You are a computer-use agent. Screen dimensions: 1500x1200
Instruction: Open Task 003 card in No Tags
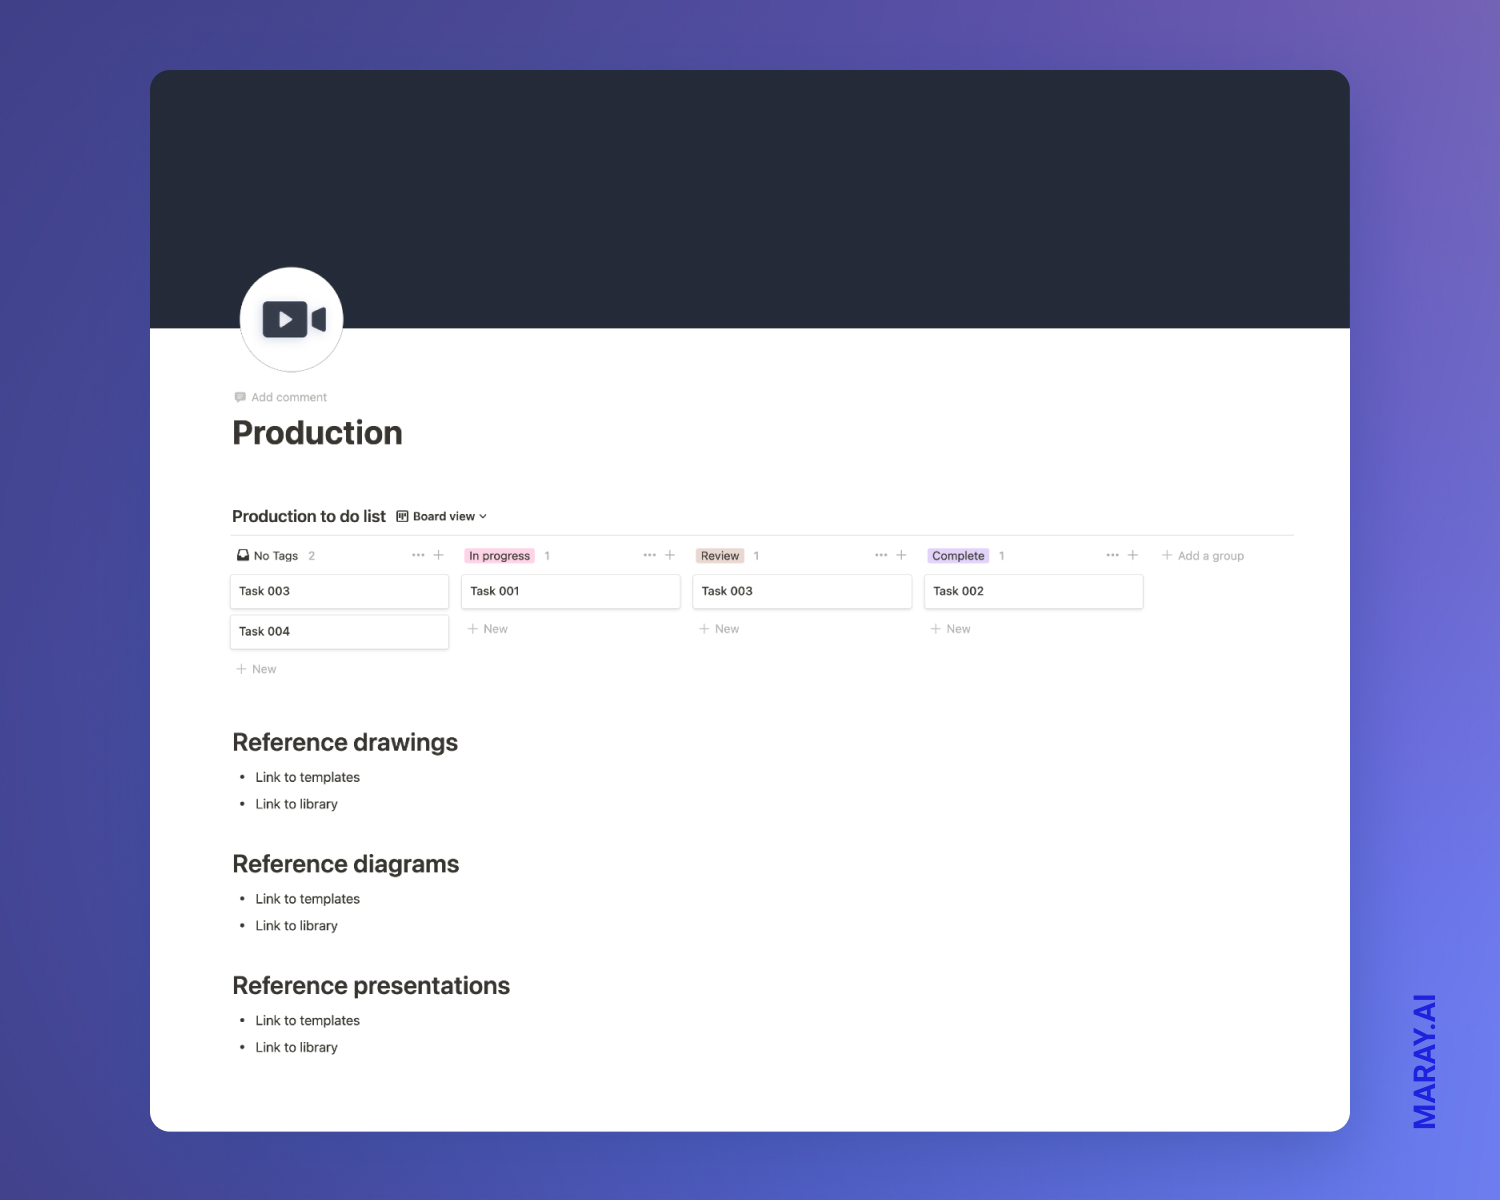click(x=339, y=591)
